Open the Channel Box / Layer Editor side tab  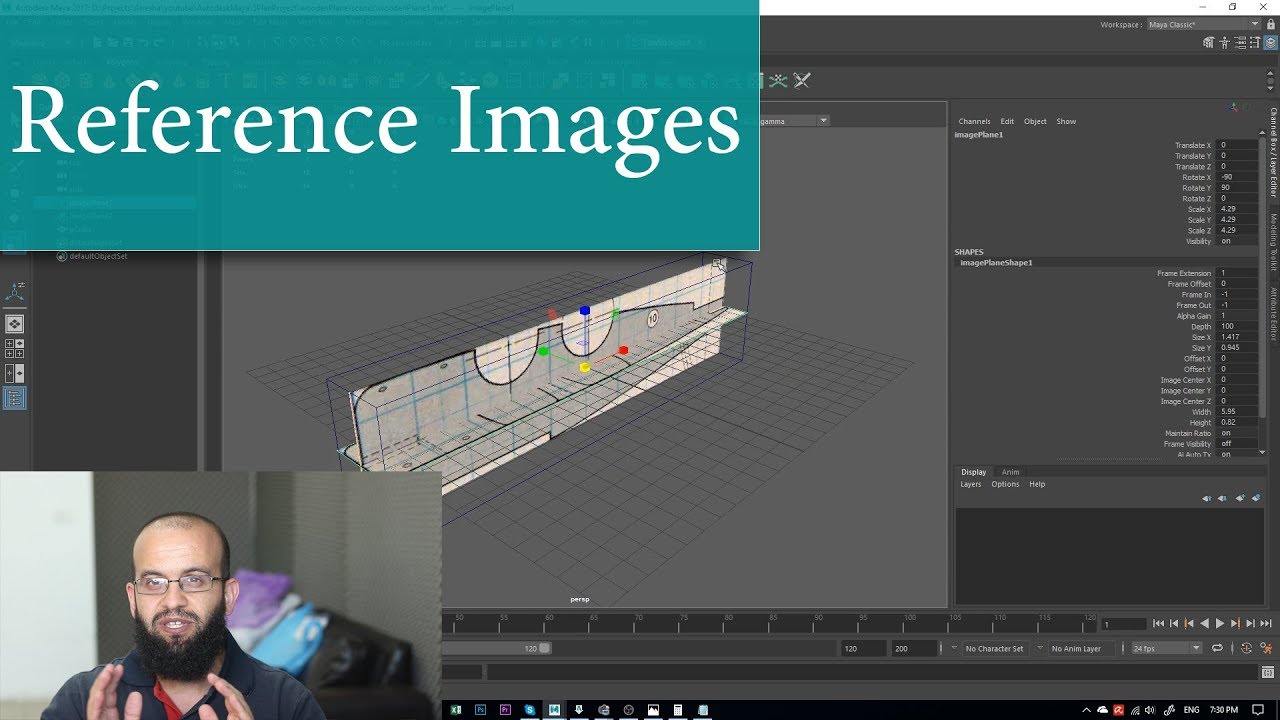[x=1274, y=153]
